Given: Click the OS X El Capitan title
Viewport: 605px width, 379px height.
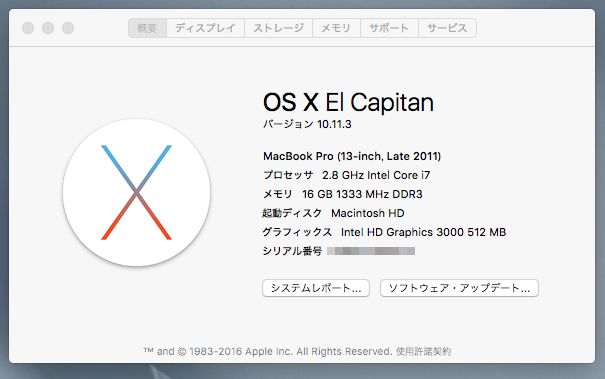Looking at the screenshot, I should [x=348, y=102].
